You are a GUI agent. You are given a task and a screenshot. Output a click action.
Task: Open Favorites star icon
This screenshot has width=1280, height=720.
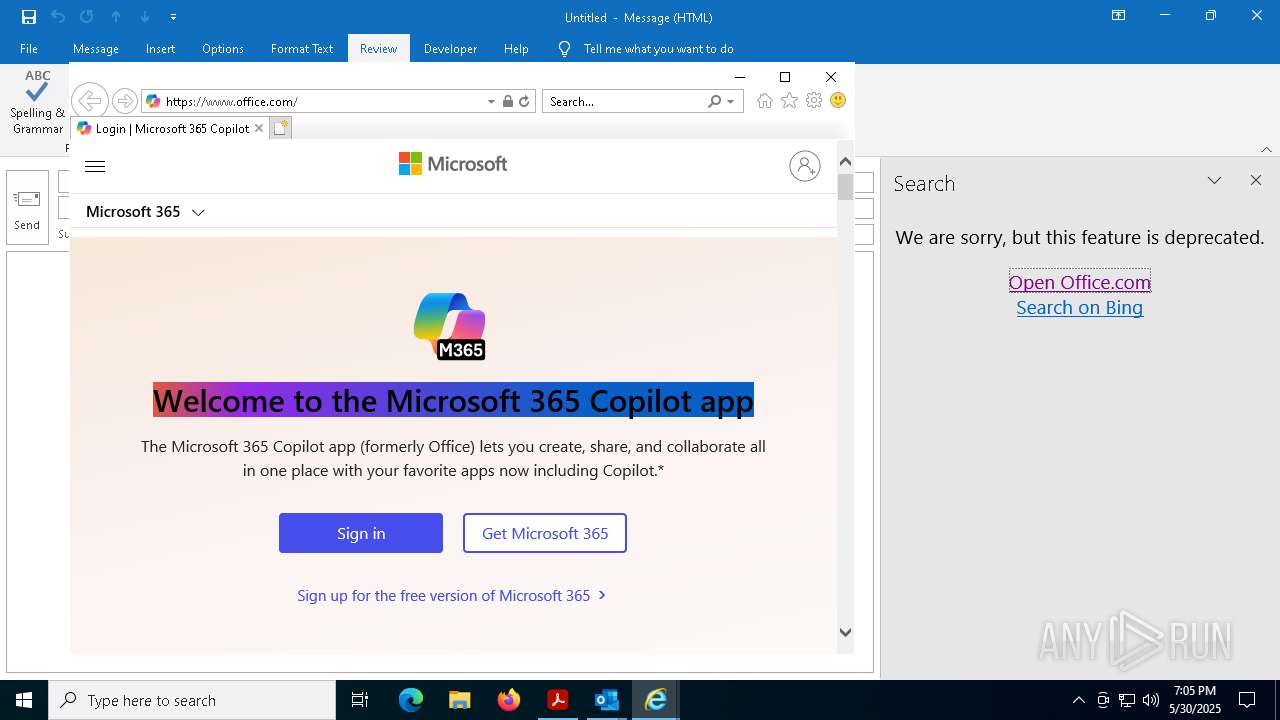click(790, 101)
